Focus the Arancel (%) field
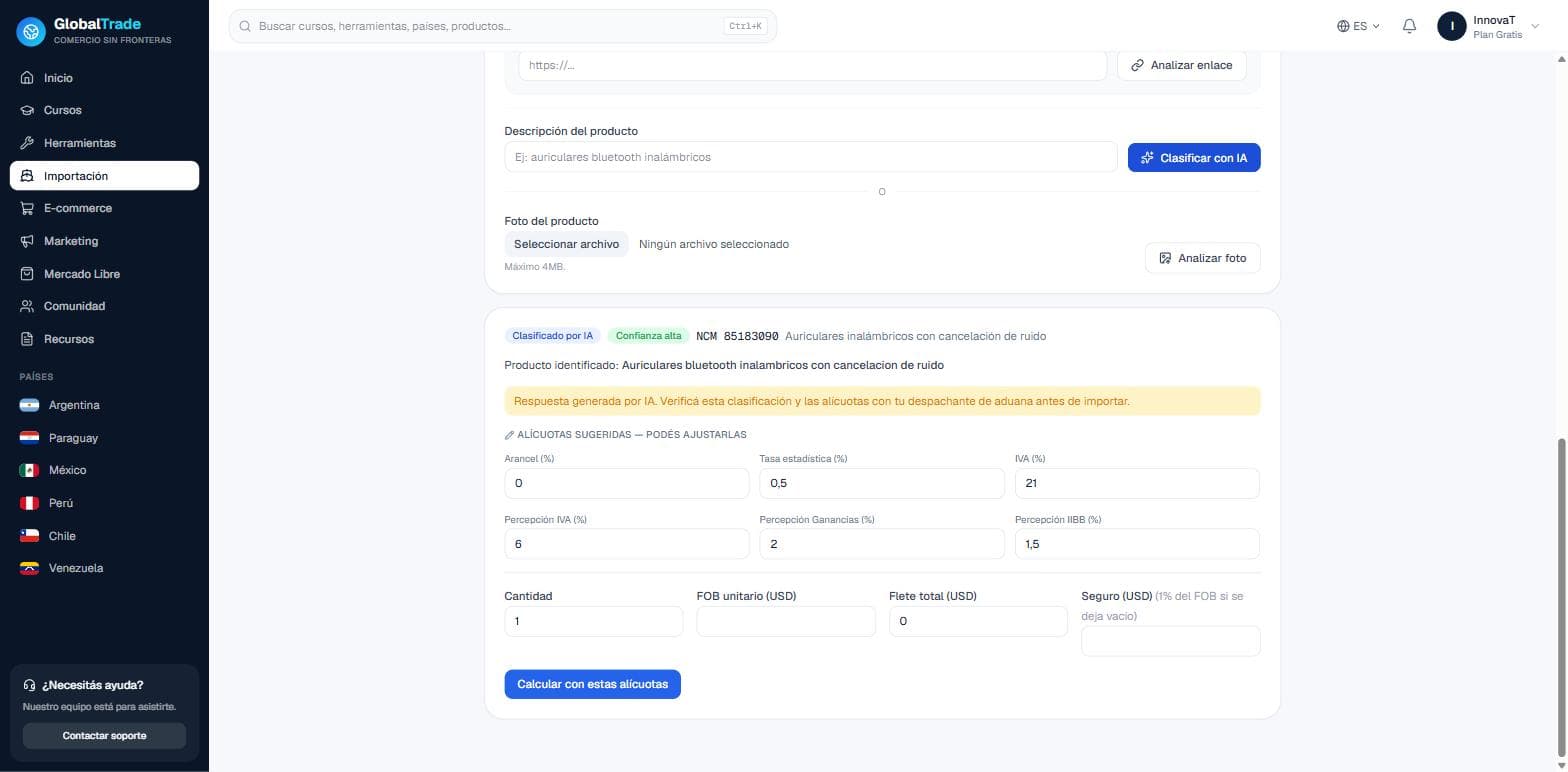Viewport: 1568px width, 772px height. [x=627, y=483]
